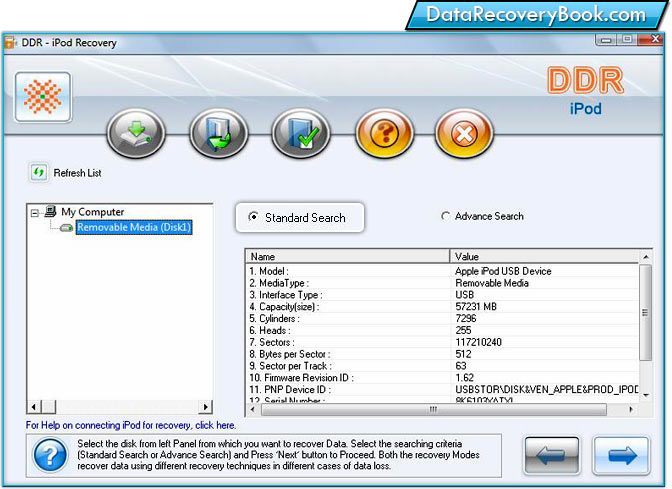This screenshot has height=489, width=672.
Task: Click tree panel scroll right arrow
Action: [x=205, y=407]
